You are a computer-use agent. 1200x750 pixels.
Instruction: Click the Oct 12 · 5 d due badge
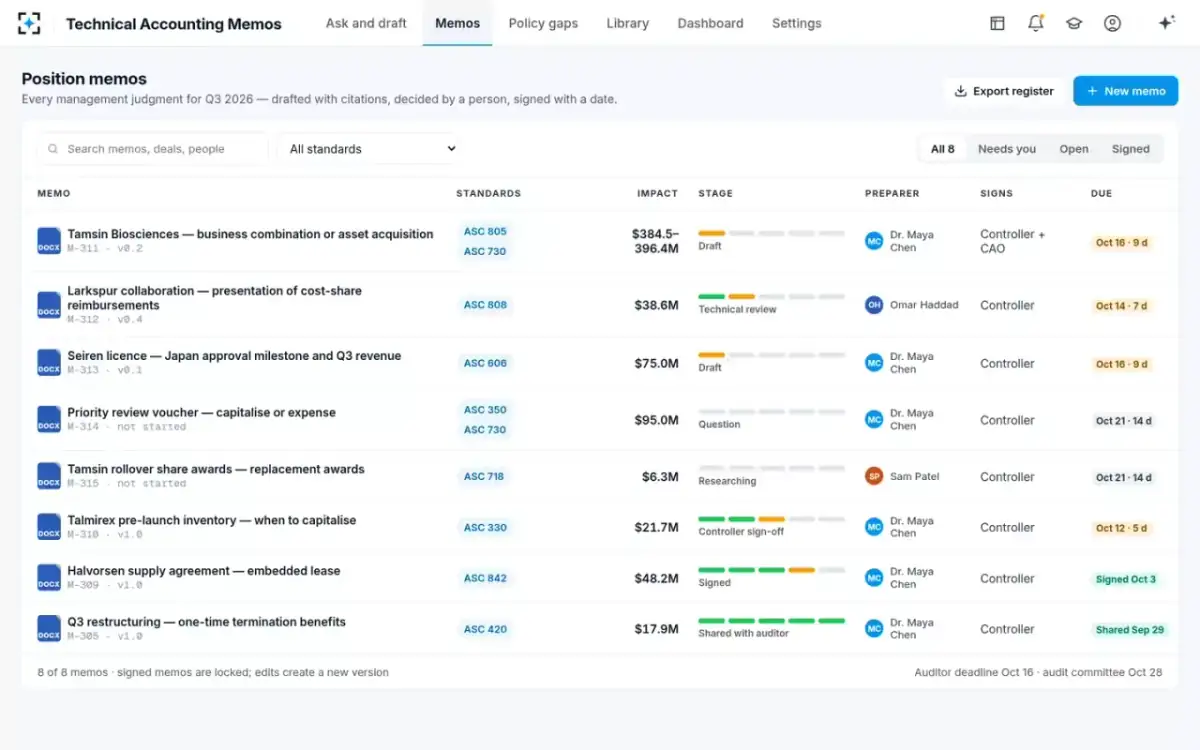[x=1121, y=528]
